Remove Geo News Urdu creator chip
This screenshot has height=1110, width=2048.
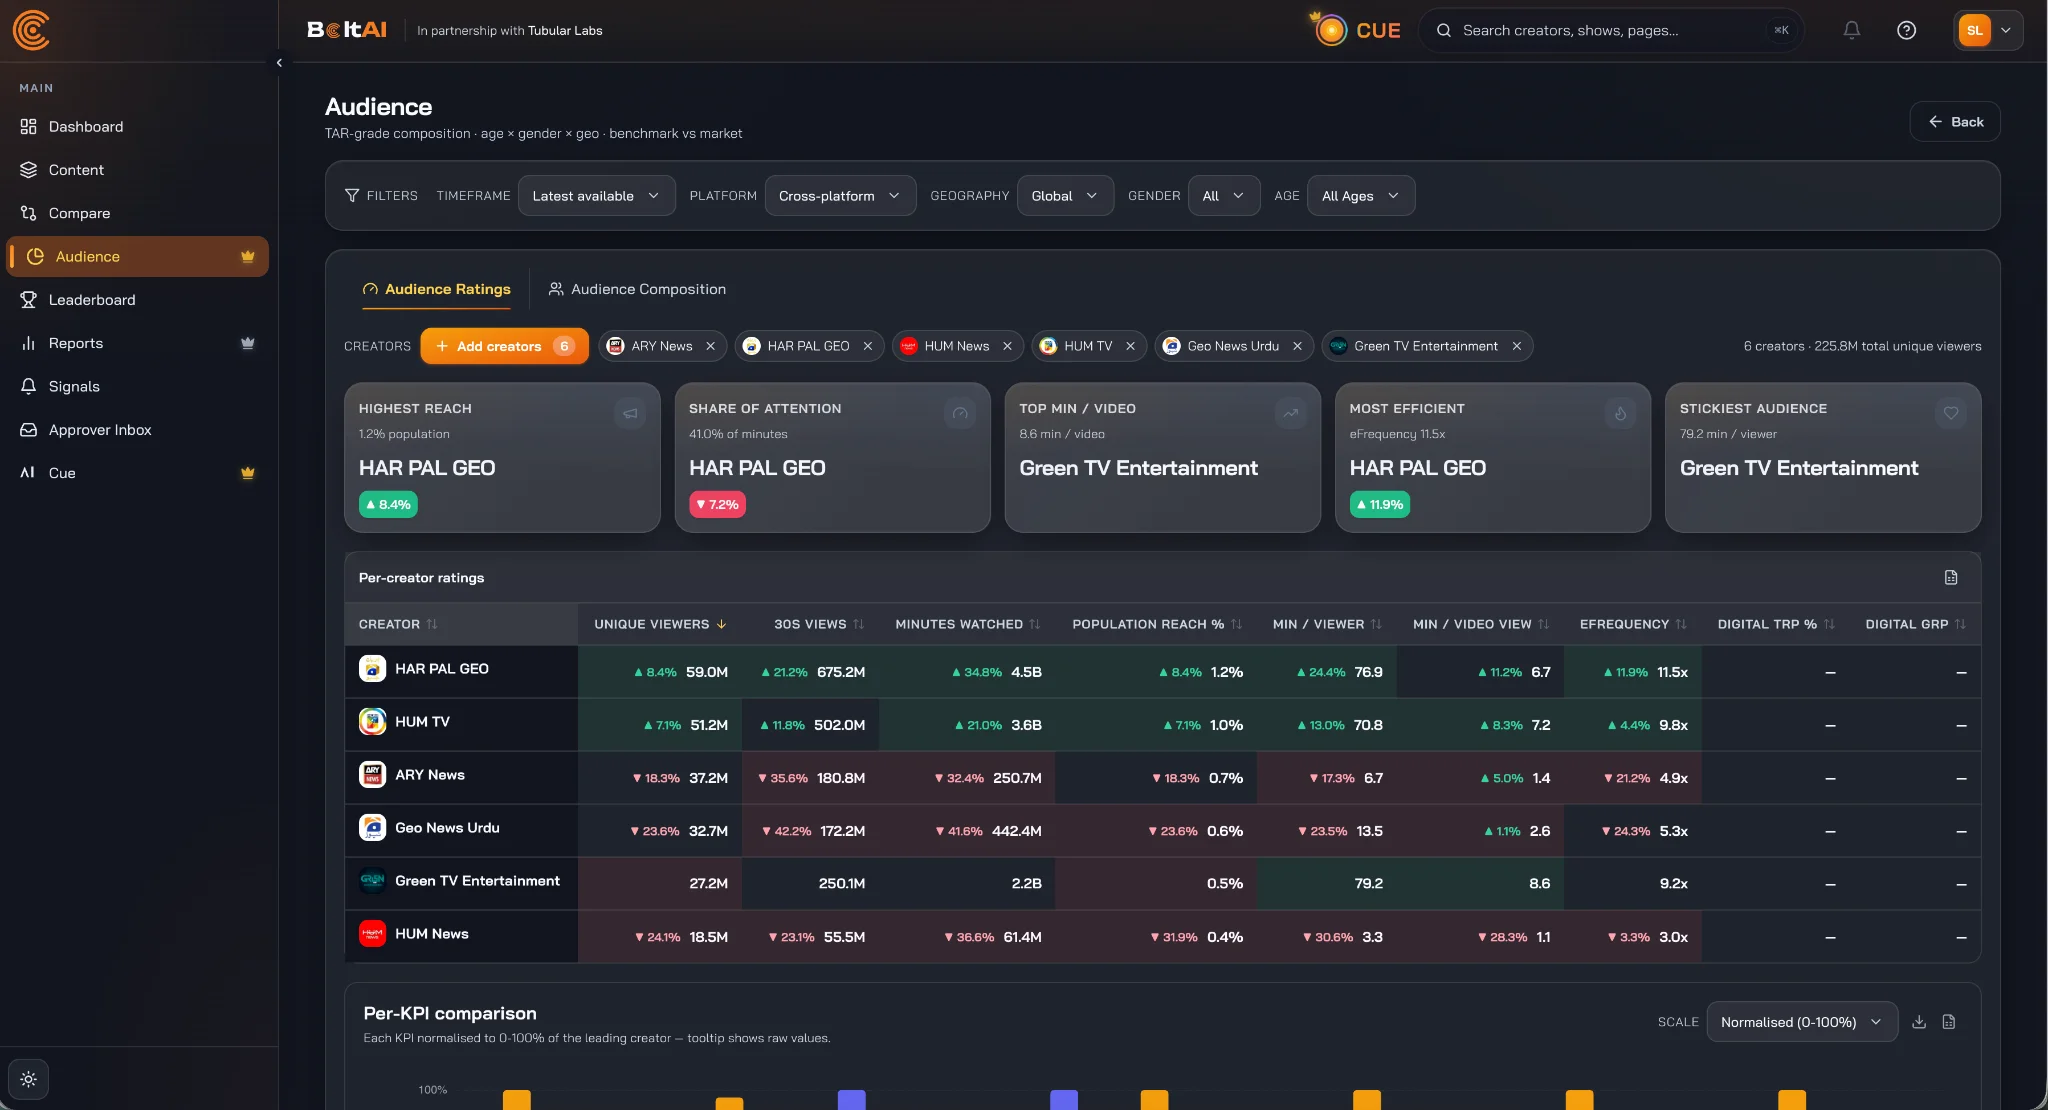pos(1298,346)
